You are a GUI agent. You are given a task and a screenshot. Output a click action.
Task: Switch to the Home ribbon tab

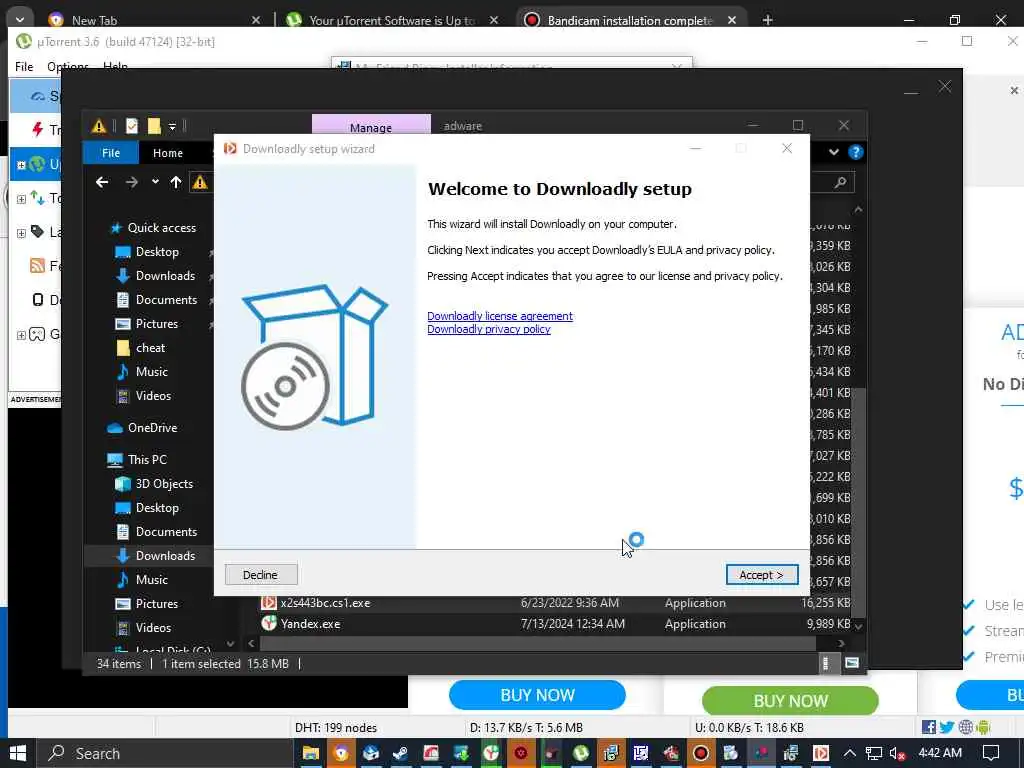click(168, 153)
